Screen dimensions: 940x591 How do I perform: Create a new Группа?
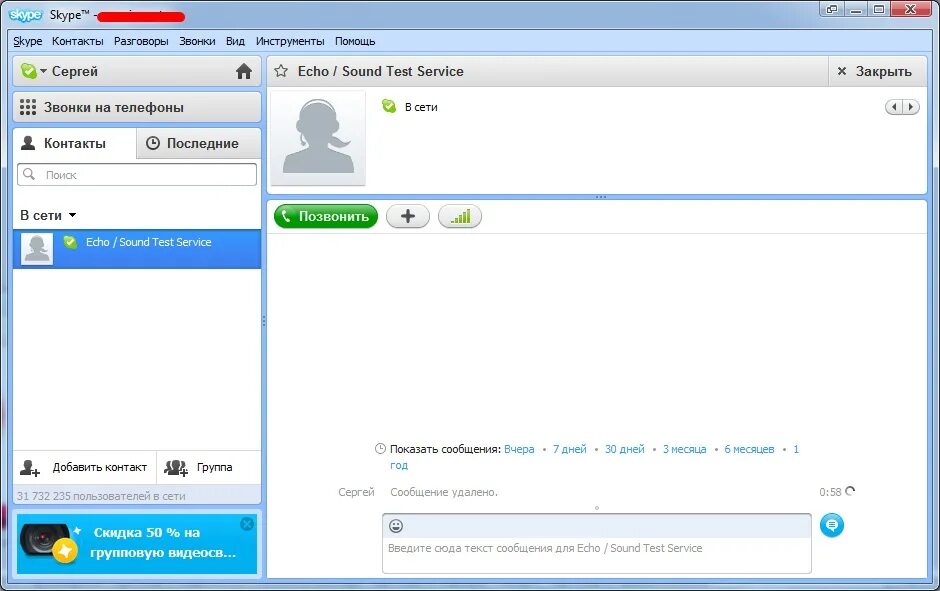pyautogui.click(x=198, y=468)
